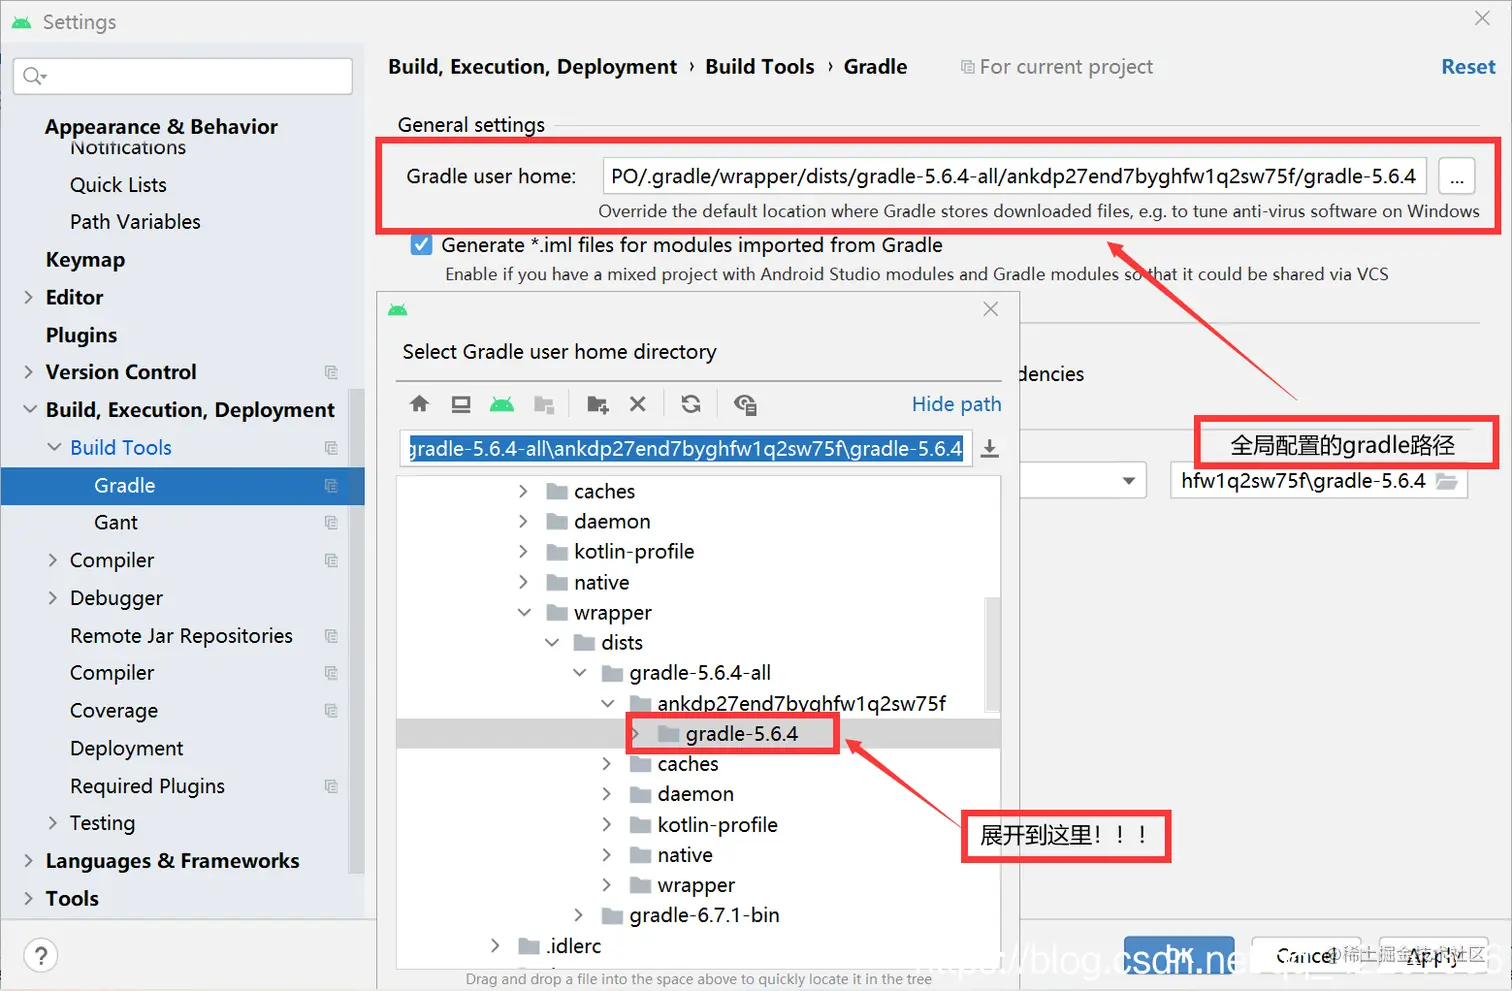
Task: Expand the Tools settings section
Action: (28, 899)
